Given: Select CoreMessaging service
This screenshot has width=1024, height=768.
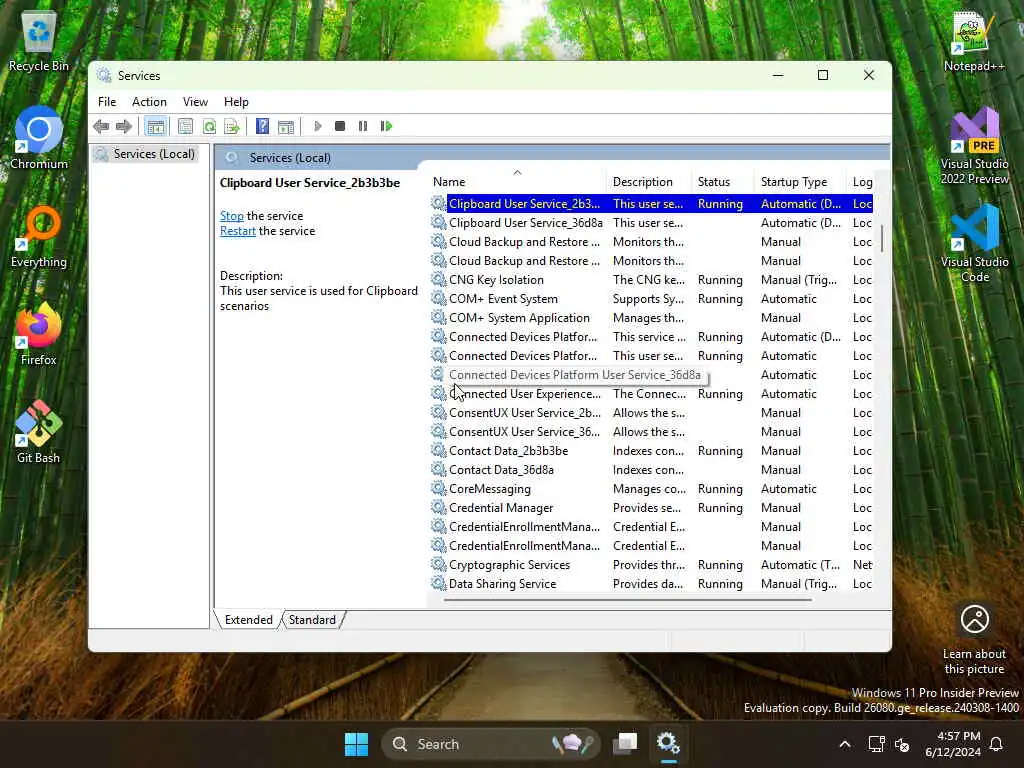Looking at the screenshot, I should (x=652, y=488).
